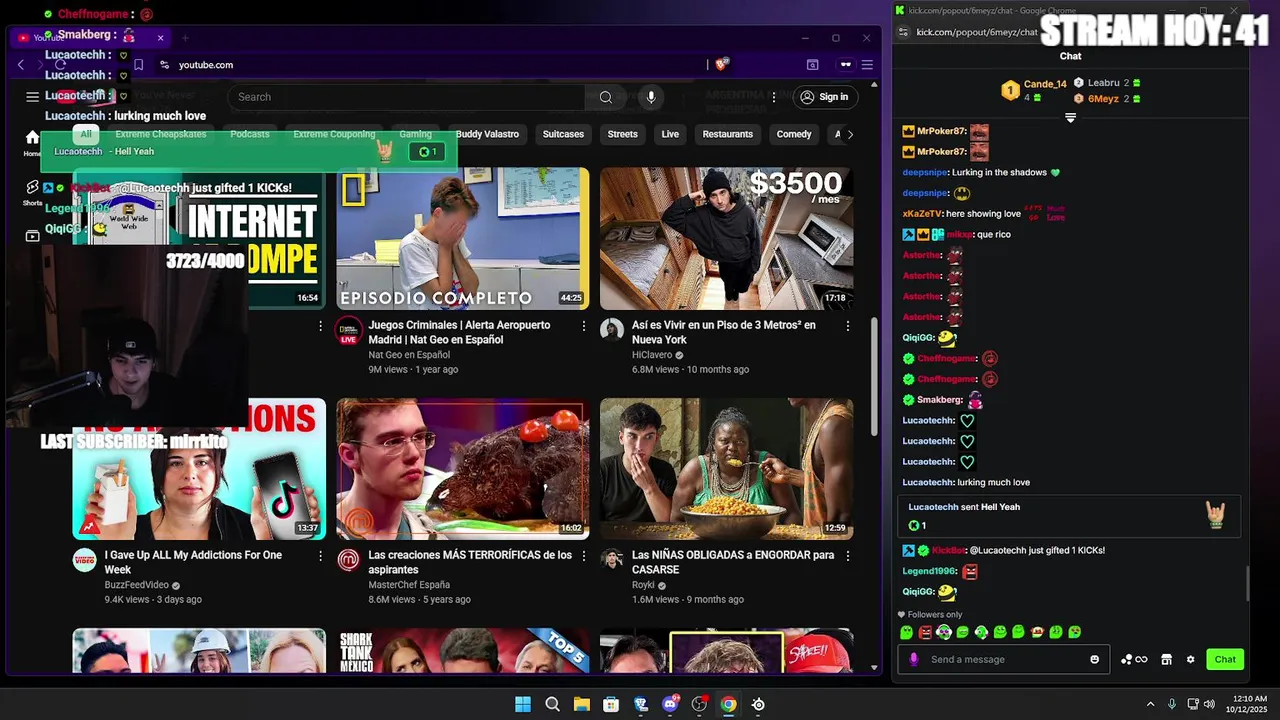
Task: Select the Restaurants chip
Action: click(727, 134)
